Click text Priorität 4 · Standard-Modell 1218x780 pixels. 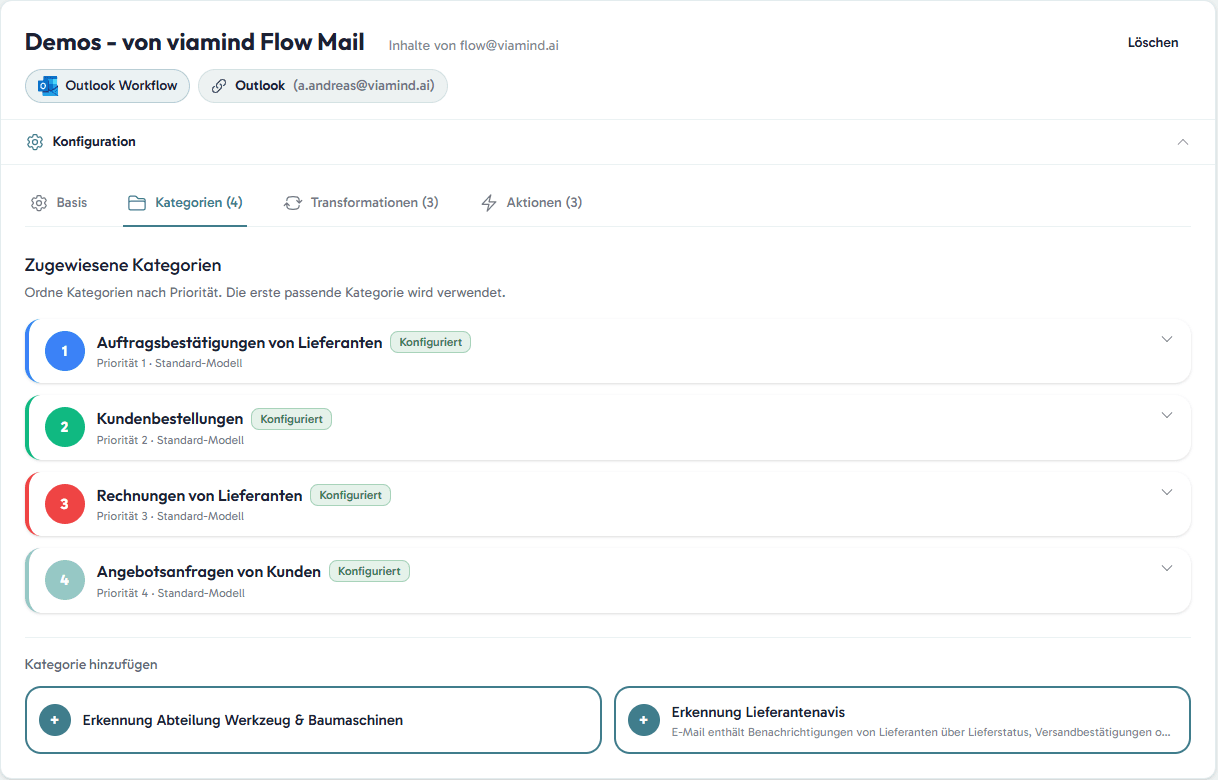point(171,593)
